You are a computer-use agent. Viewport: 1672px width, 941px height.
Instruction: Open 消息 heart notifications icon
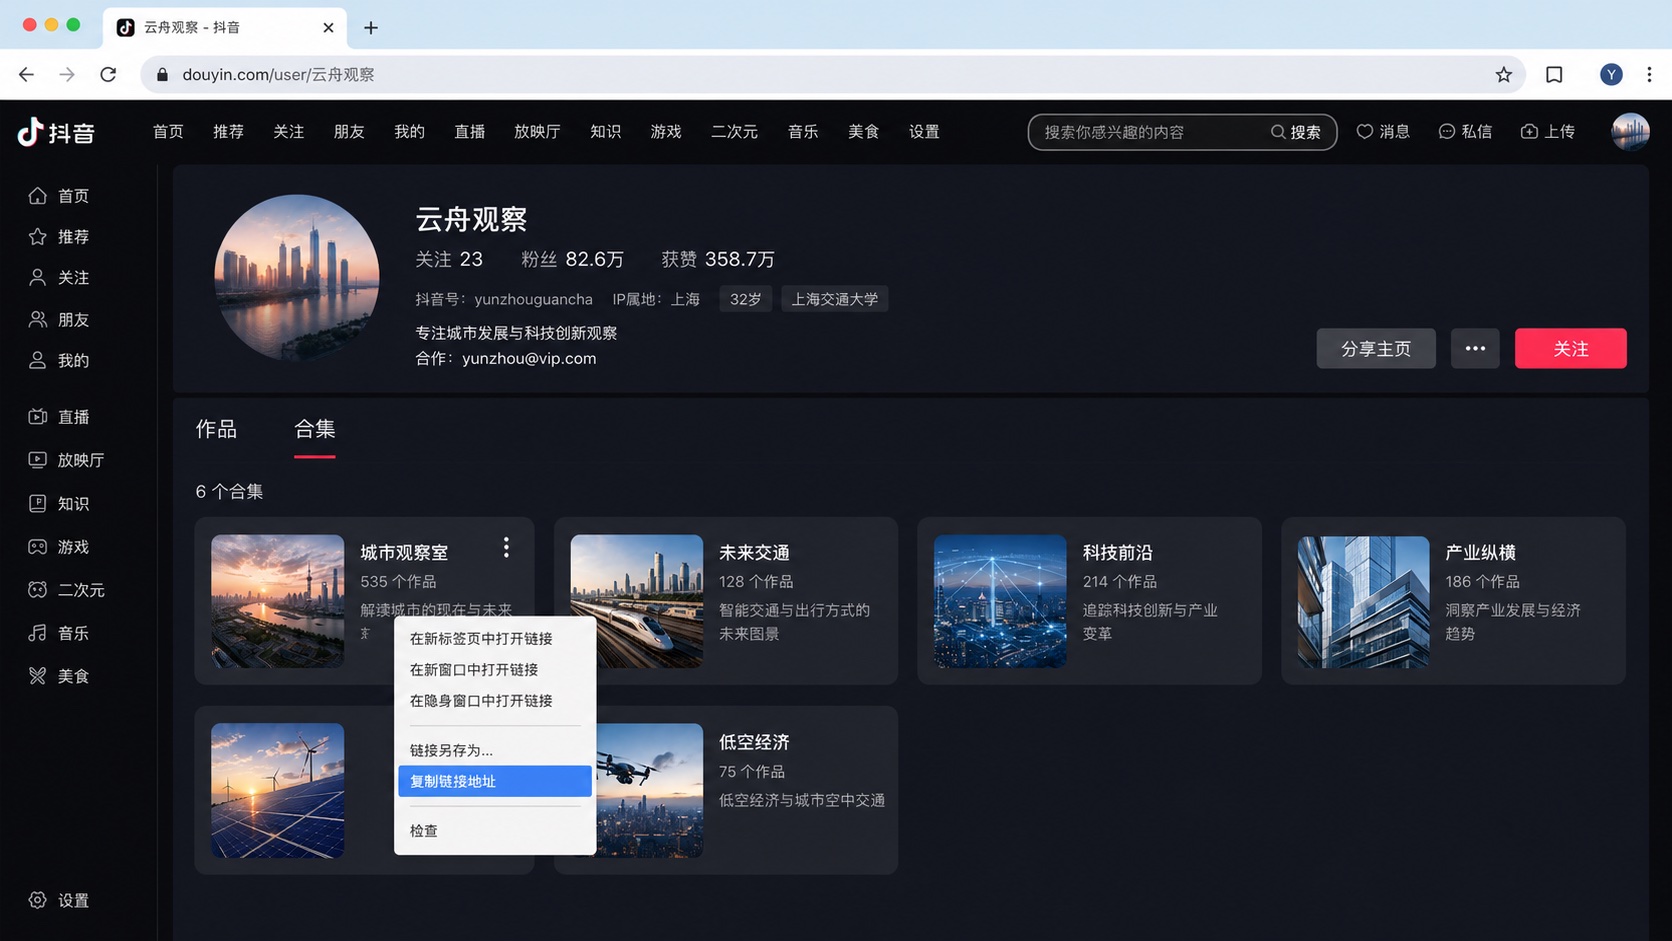tap(1364, 131)
